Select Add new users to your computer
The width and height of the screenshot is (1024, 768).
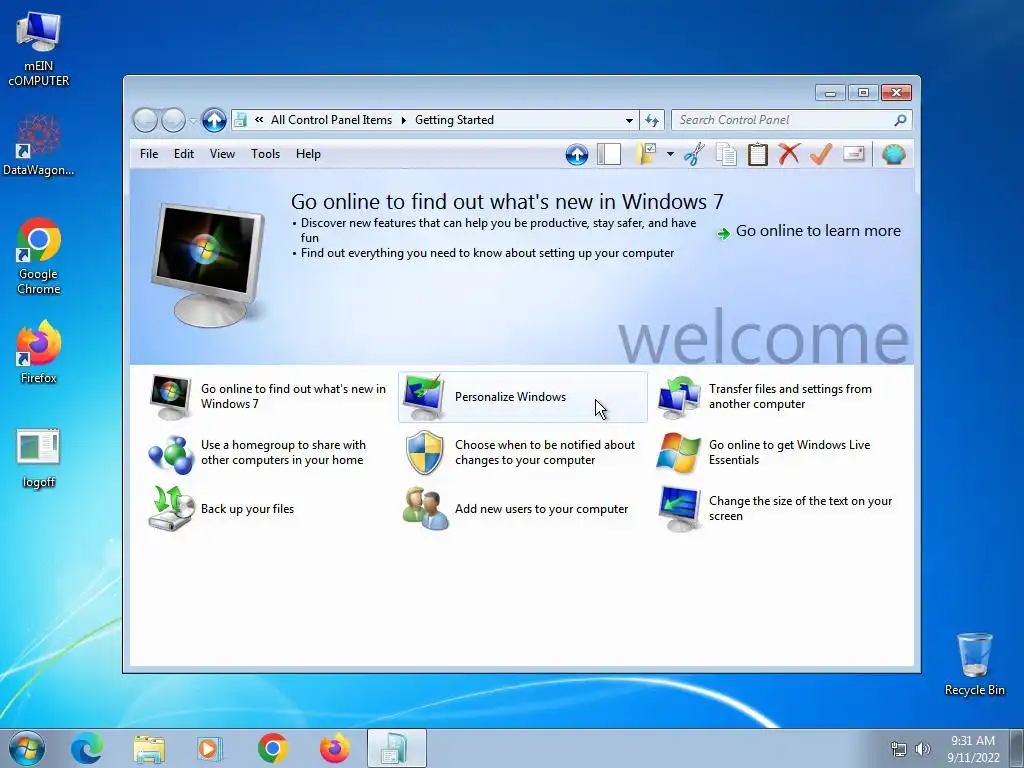522,509
